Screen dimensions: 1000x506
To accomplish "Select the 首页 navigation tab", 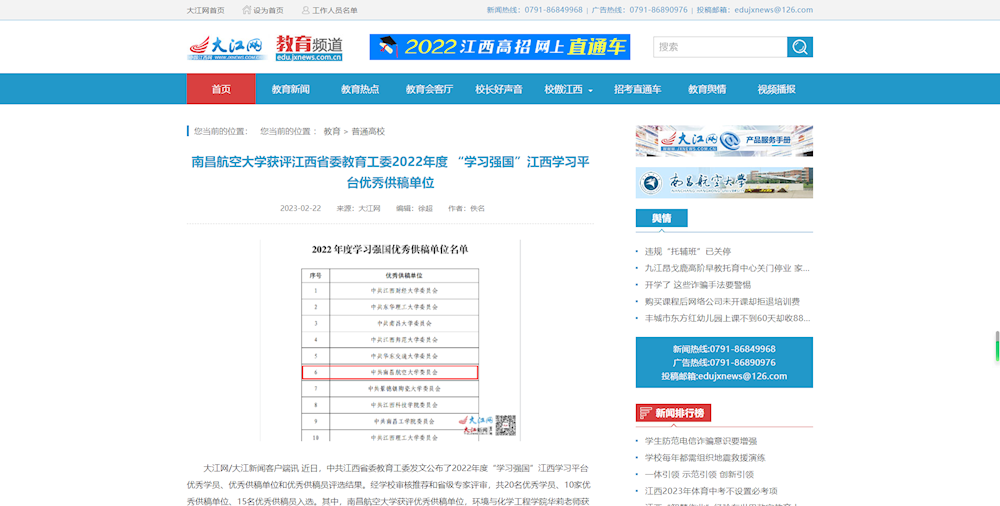I will coord(221,89).
